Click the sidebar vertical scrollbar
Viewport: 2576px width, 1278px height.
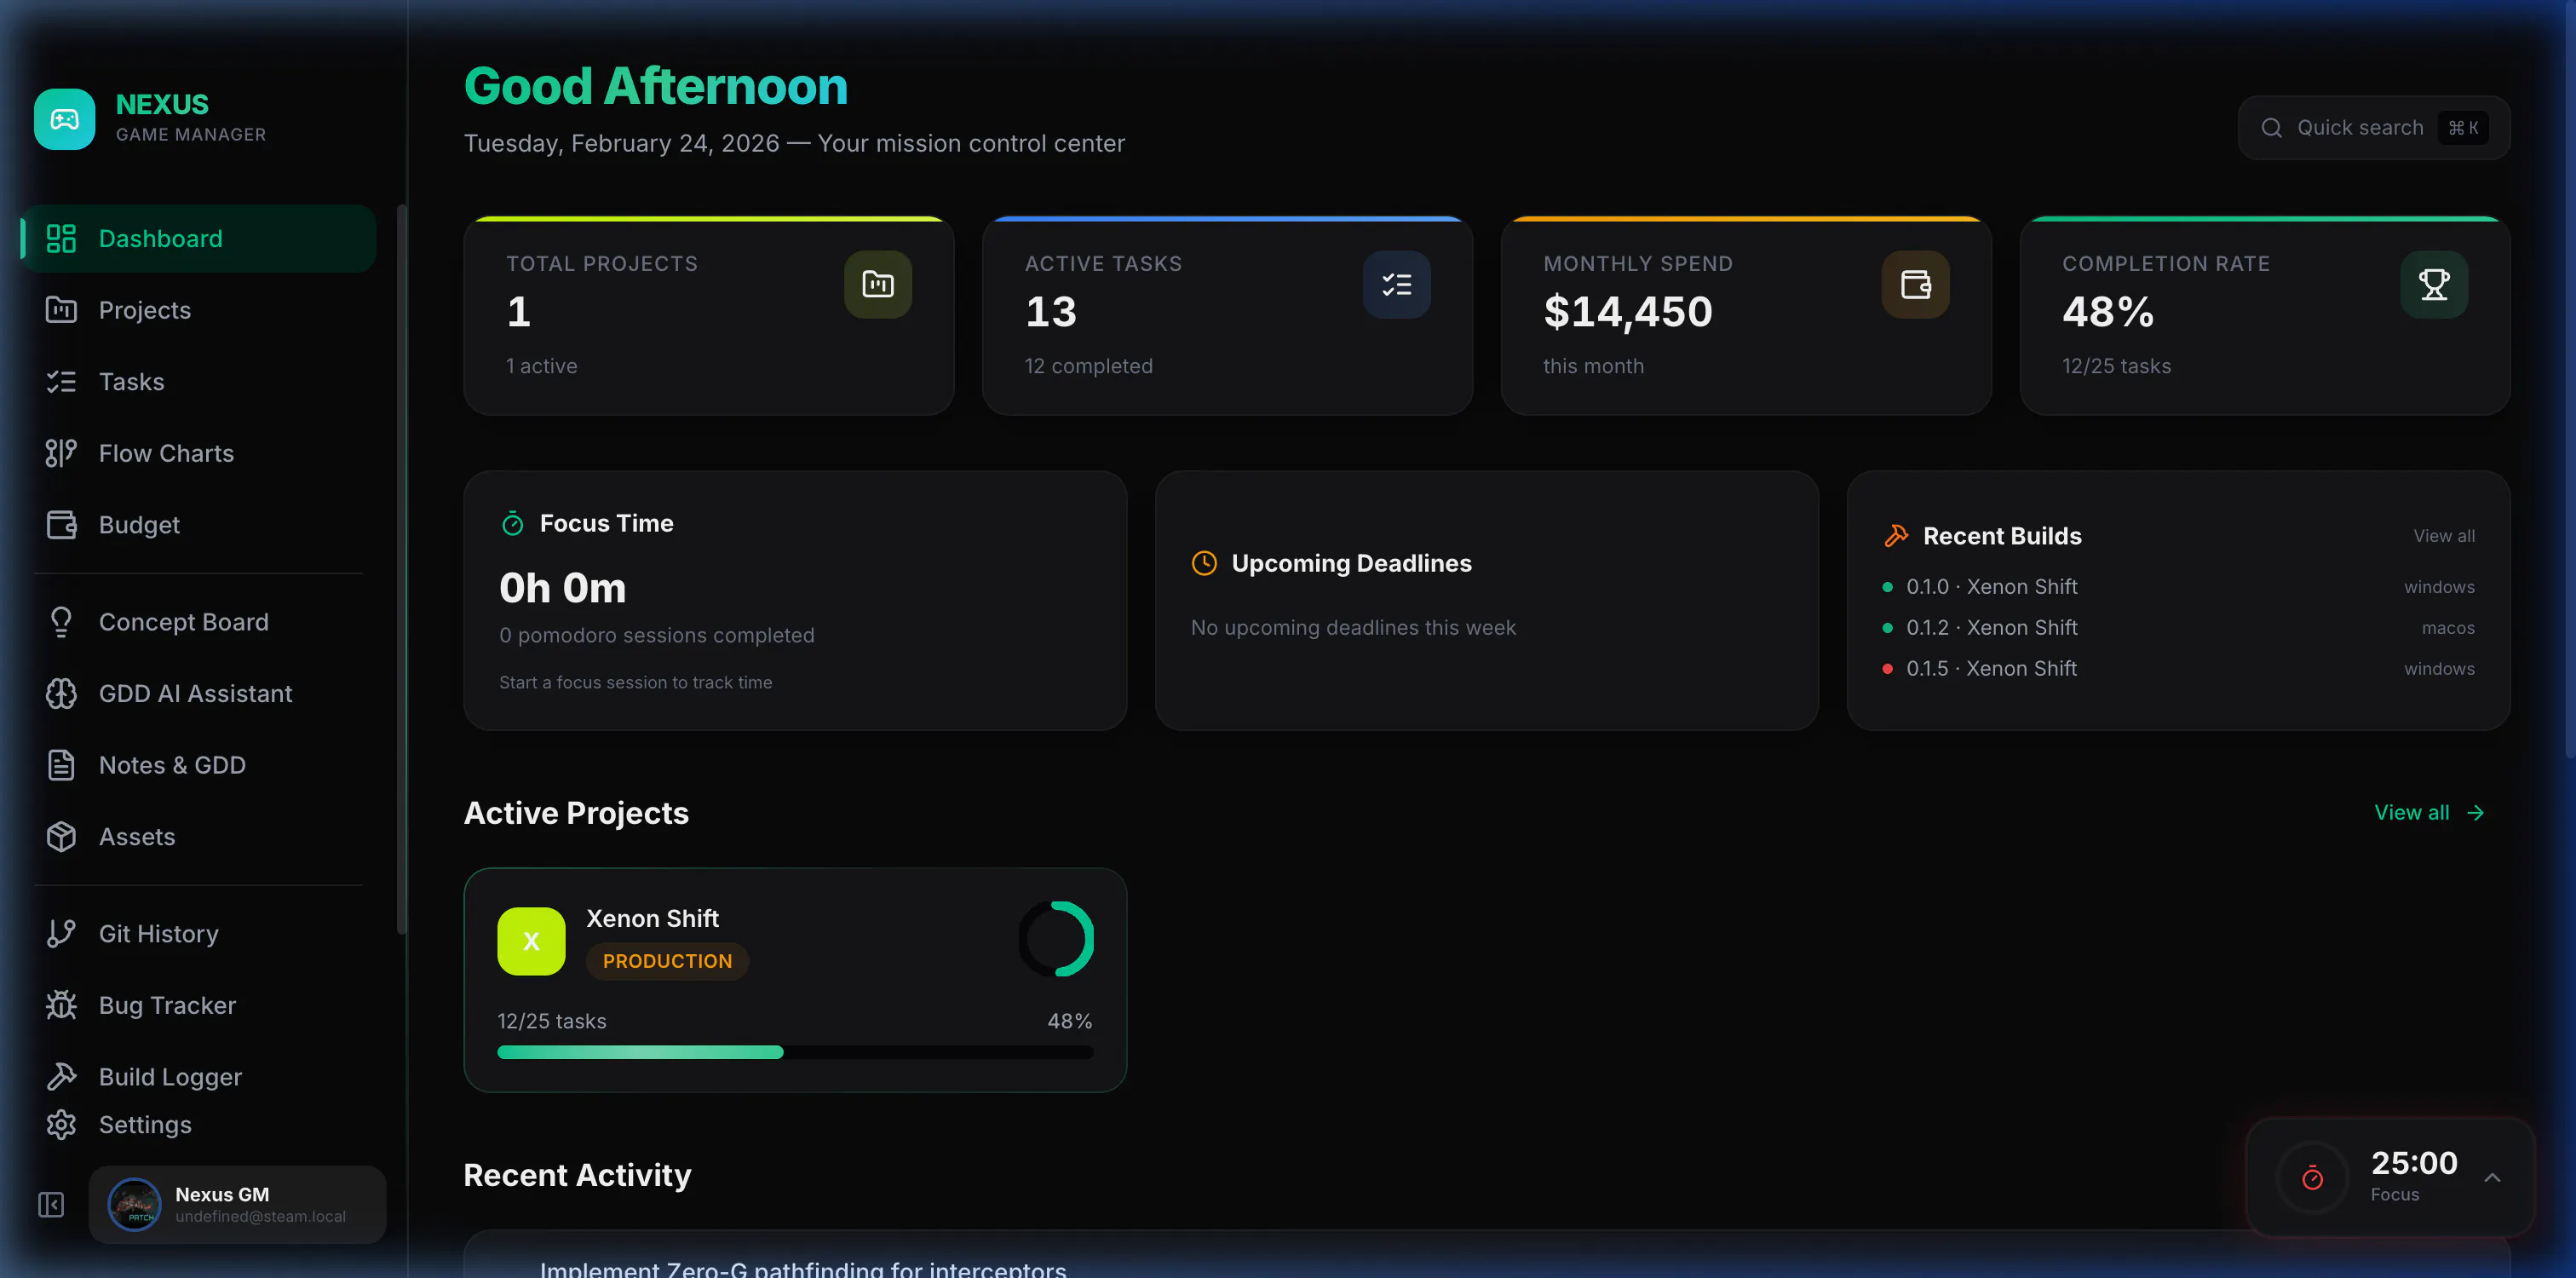[402, 570]
